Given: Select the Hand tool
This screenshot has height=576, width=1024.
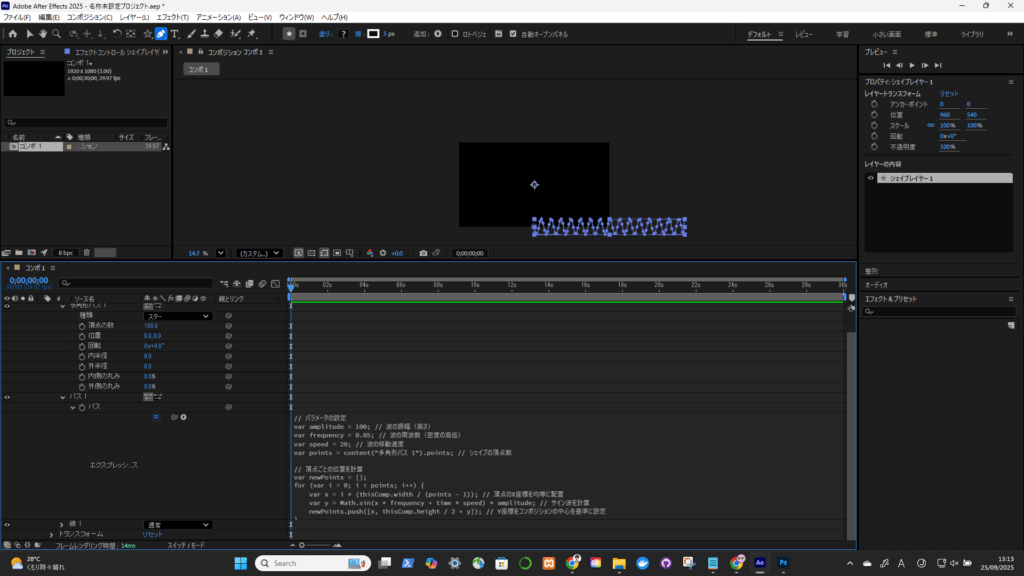Looking at the screenshot, I should [x=42, y=33].
